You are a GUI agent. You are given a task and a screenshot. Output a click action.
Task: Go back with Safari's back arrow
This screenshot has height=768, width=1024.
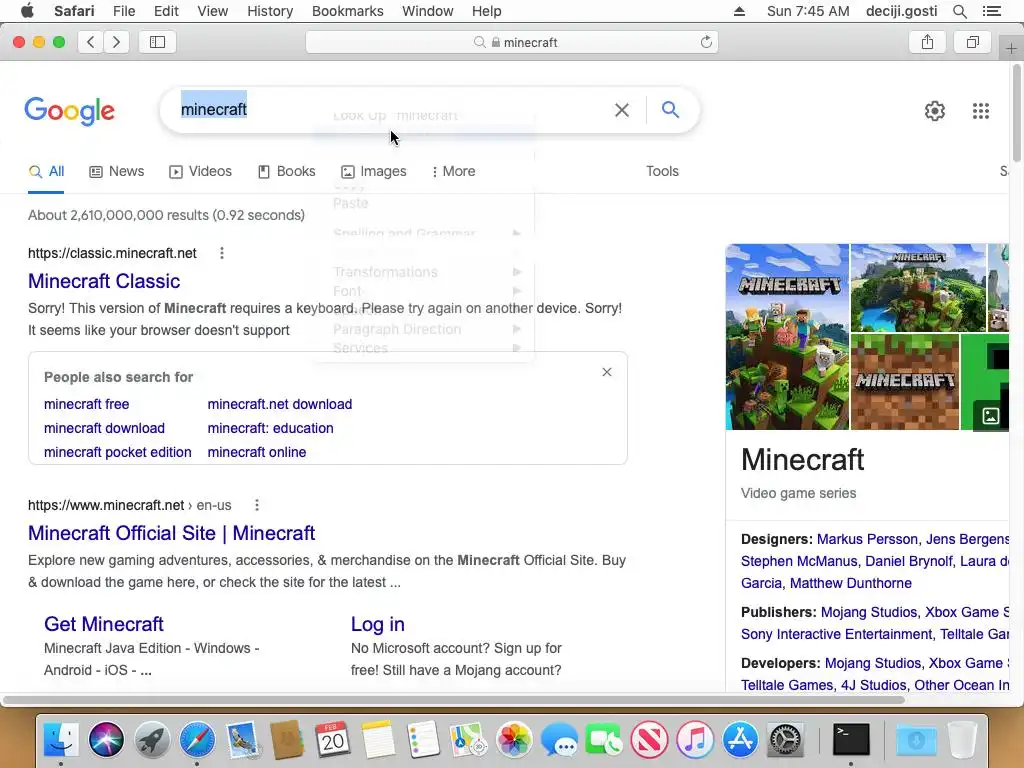click(x=91, y=42)
